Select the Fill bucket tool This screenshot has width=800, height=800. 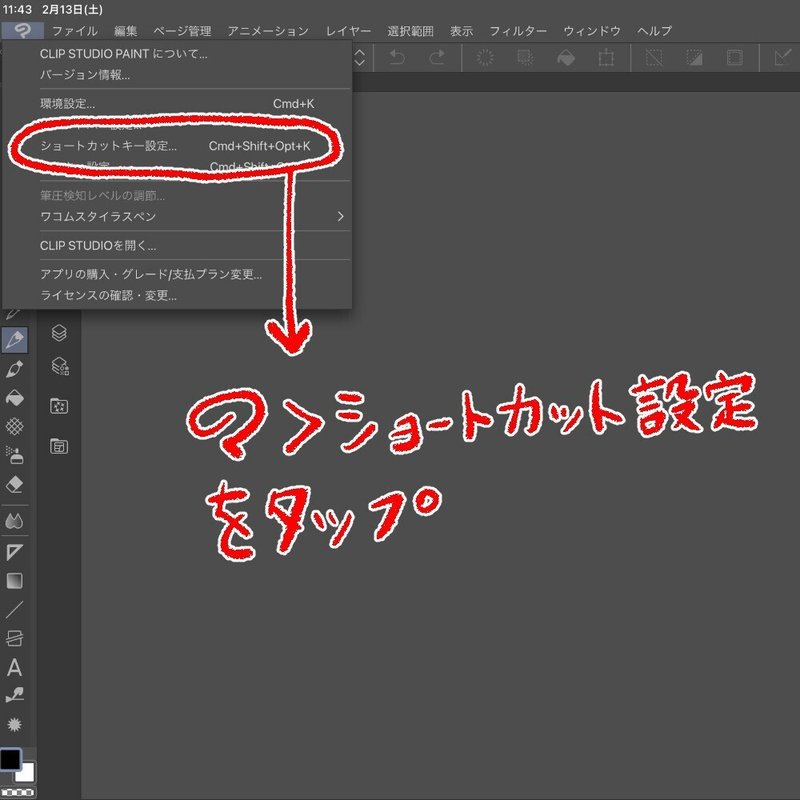tap(14, 398)
